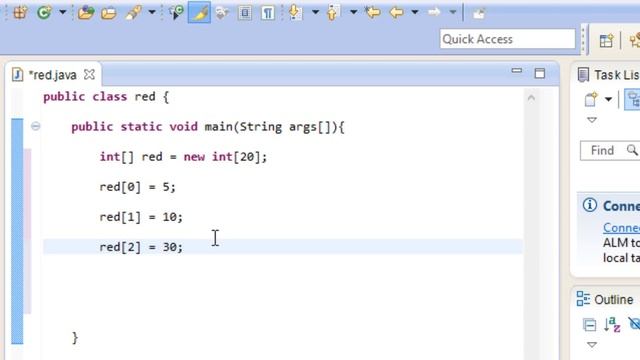The height and width of the screenshot is (360, 640).
Task: Click the Search flashlight icon
Action: tap(133, 13)
